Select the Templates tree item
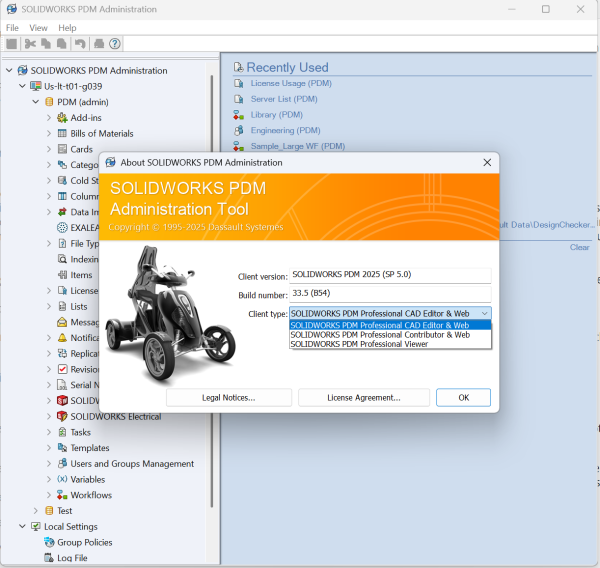The image size is (600, 568). (x=90, y=448)
